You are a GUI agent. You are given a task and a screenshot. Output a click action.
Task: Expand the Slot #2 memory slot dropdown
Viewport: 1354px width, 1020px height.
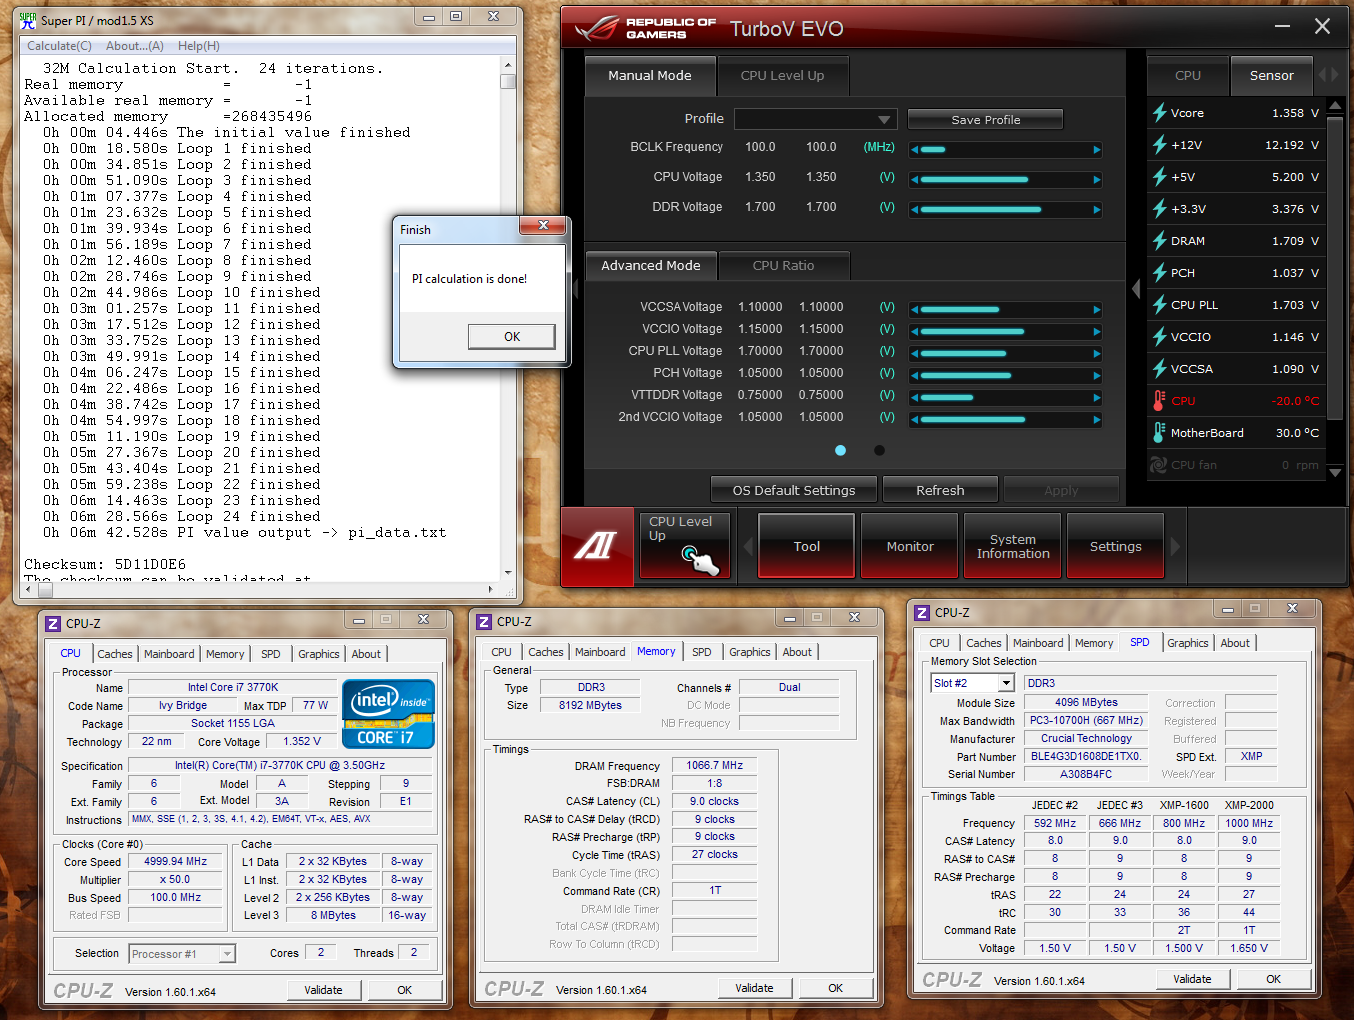[x=1006, y=683]
